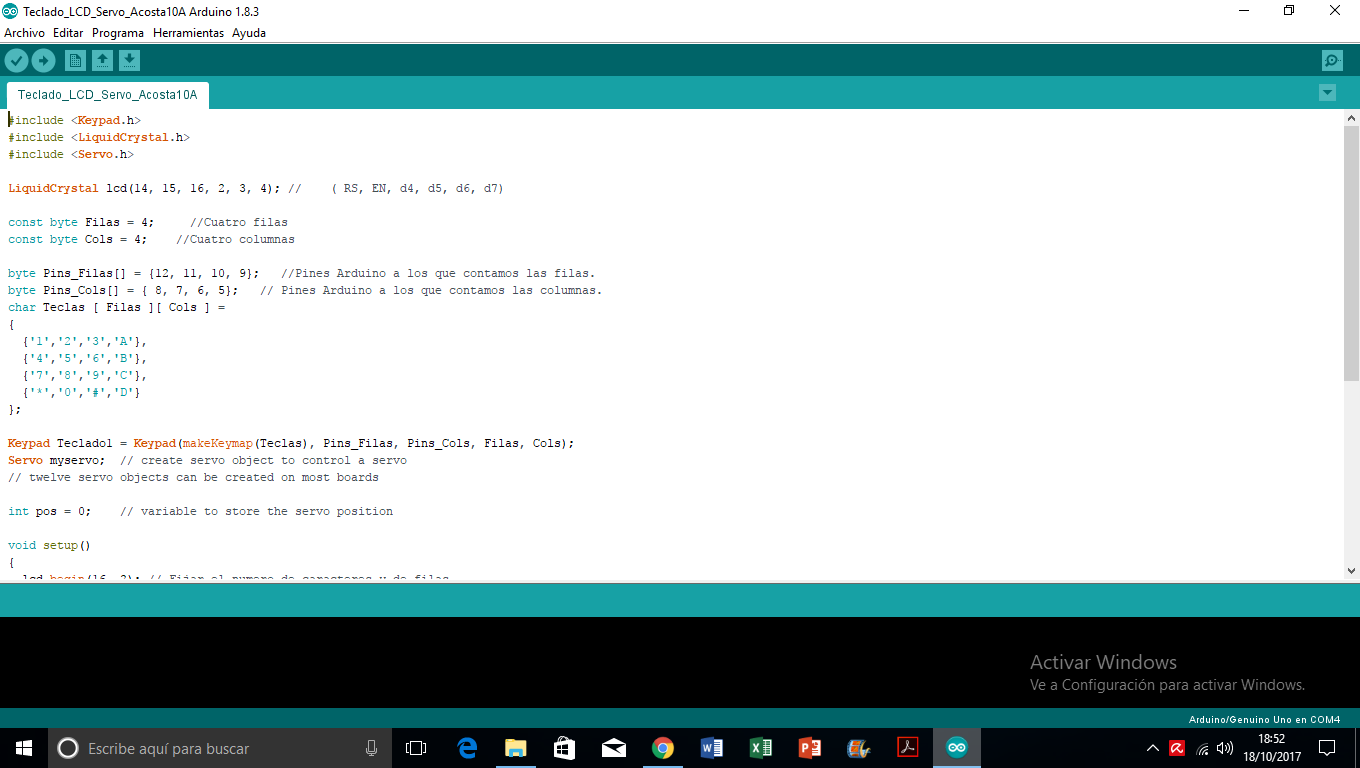Click the 'Keypad Teclado1 = Keypad(makeKeymap' line
The height and width of the screenshot is (768, 1360).
click(x=291, y=443)
